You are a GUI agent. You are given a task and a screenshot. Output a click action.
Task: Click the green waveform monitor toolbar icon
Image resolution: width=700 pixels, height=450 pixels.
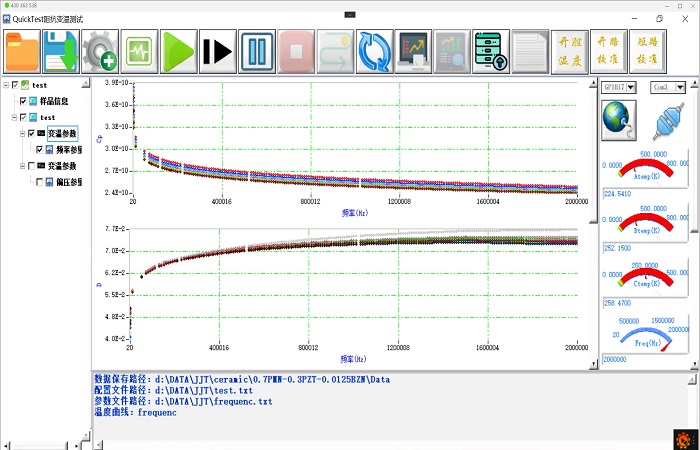[x=139, y=51]
